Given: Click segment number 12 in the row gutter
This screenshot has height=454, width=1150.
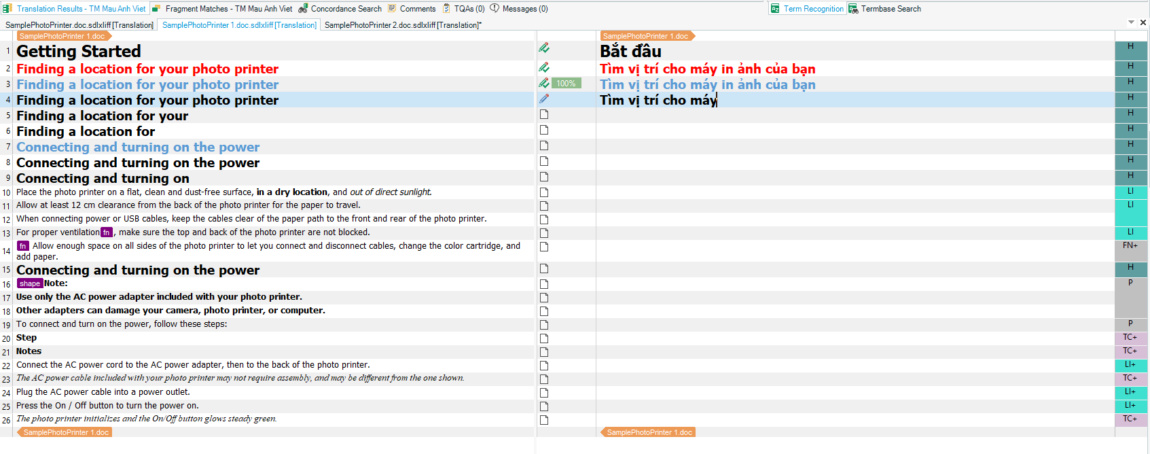Looking at the screenshot, I should (x=7, y=219).
